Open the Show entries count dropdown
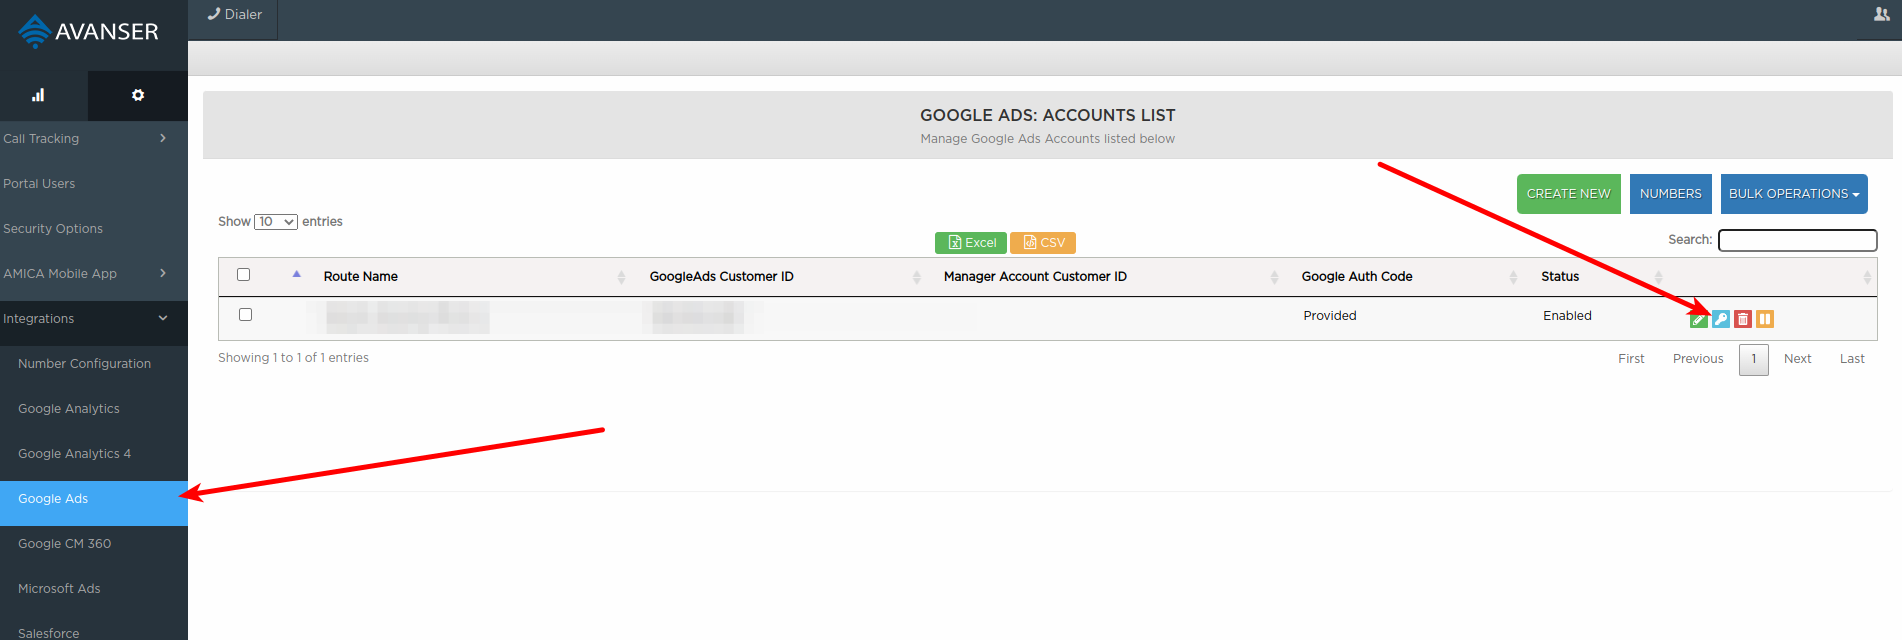The height and width of the screenshot is (640, 1902). coord(276,222)
